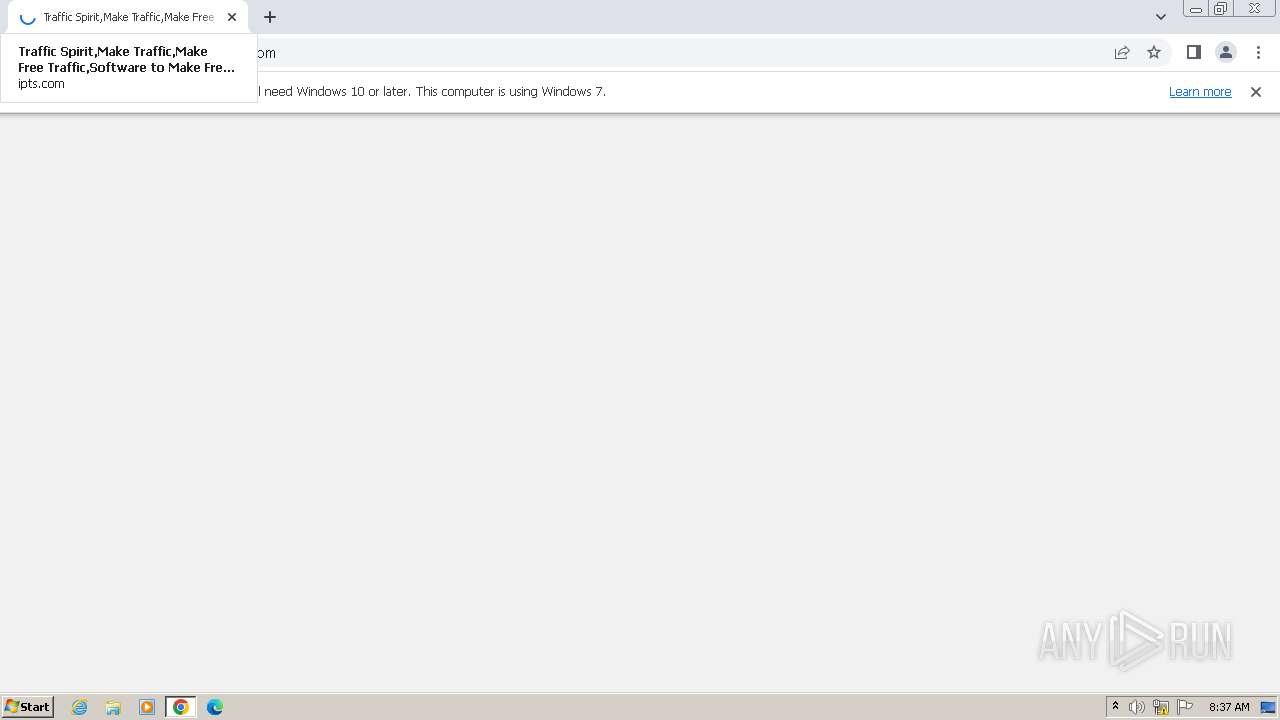Open the volume speaker tray icon
The image size is (1280, 720).
click(1137, 707)
